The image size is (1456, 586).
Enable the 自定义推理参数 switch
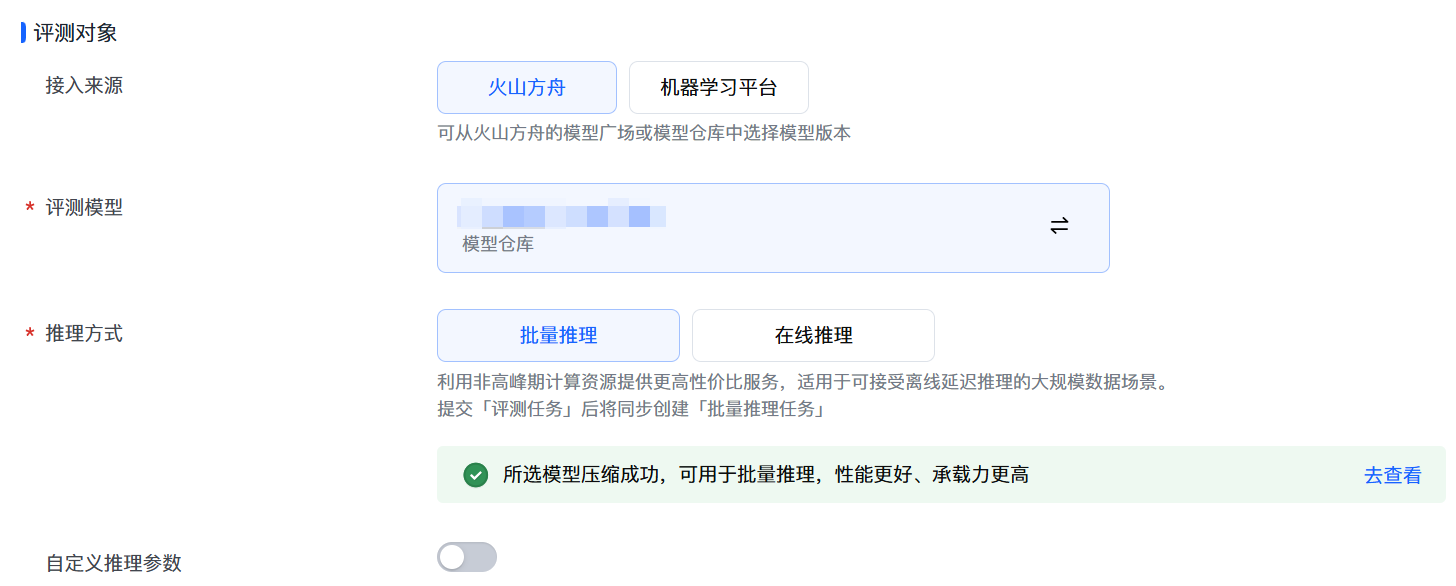pyautogui.click(x=467, y=557)
